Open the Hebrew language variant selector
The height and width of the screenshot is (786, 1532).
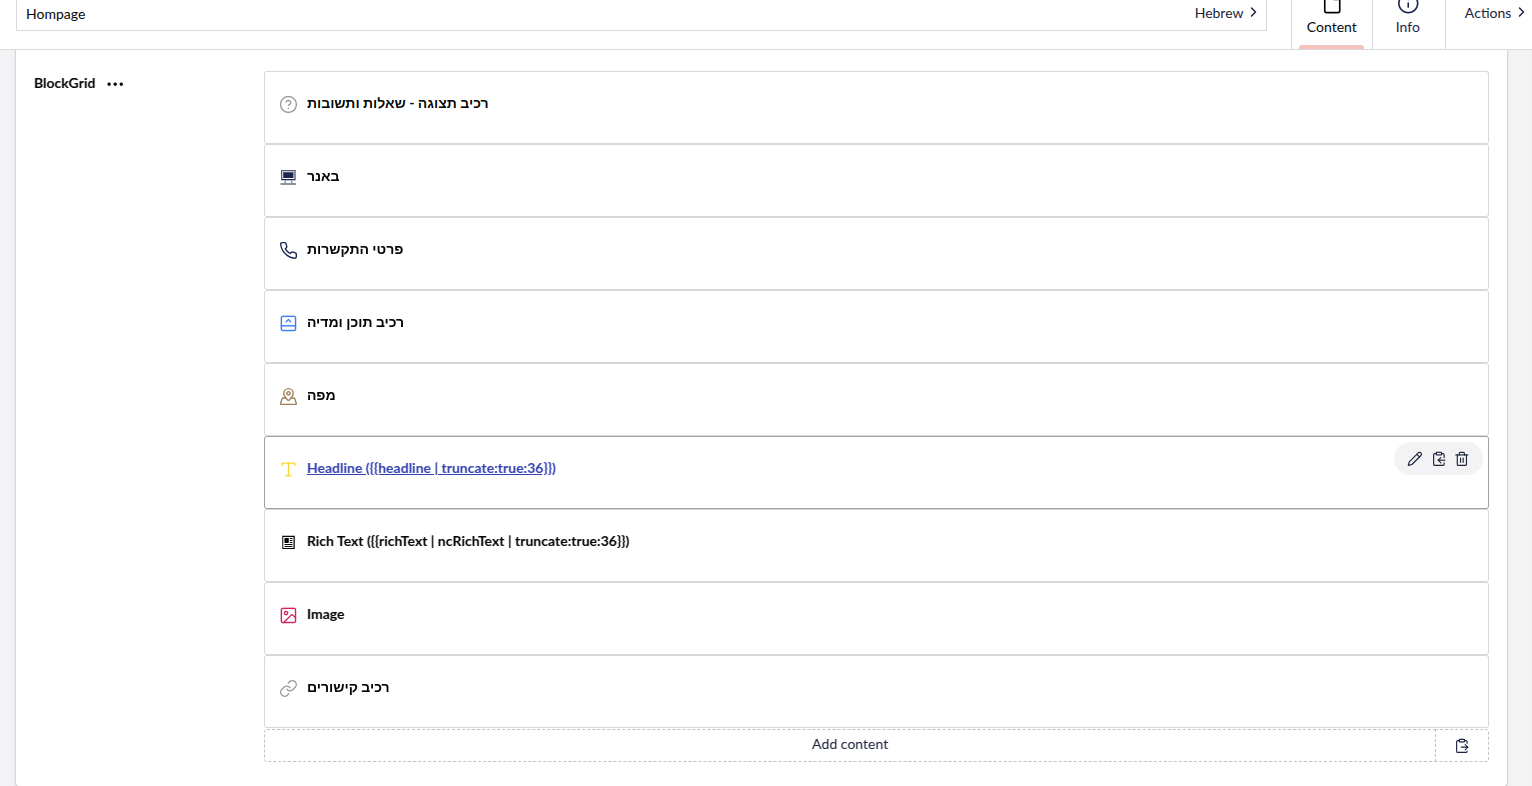point(1225,13)
